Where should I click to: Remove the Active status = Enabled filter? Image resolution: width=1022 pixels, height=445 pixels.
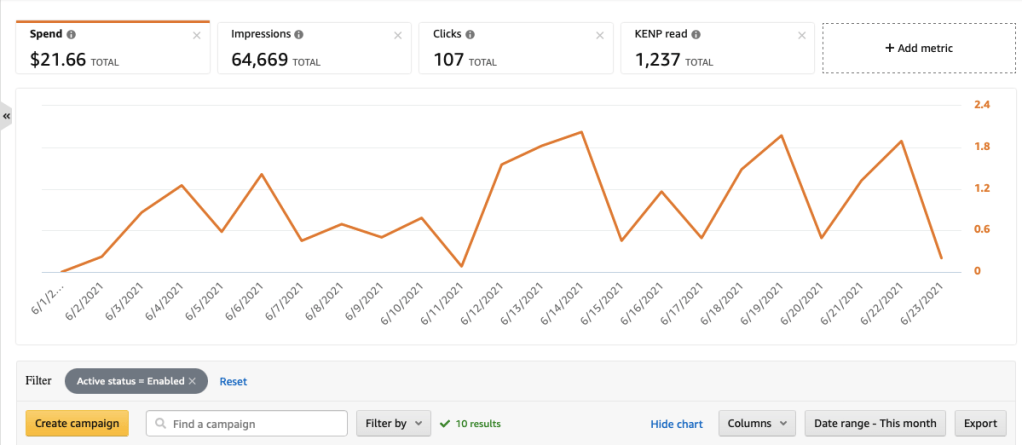192,381
